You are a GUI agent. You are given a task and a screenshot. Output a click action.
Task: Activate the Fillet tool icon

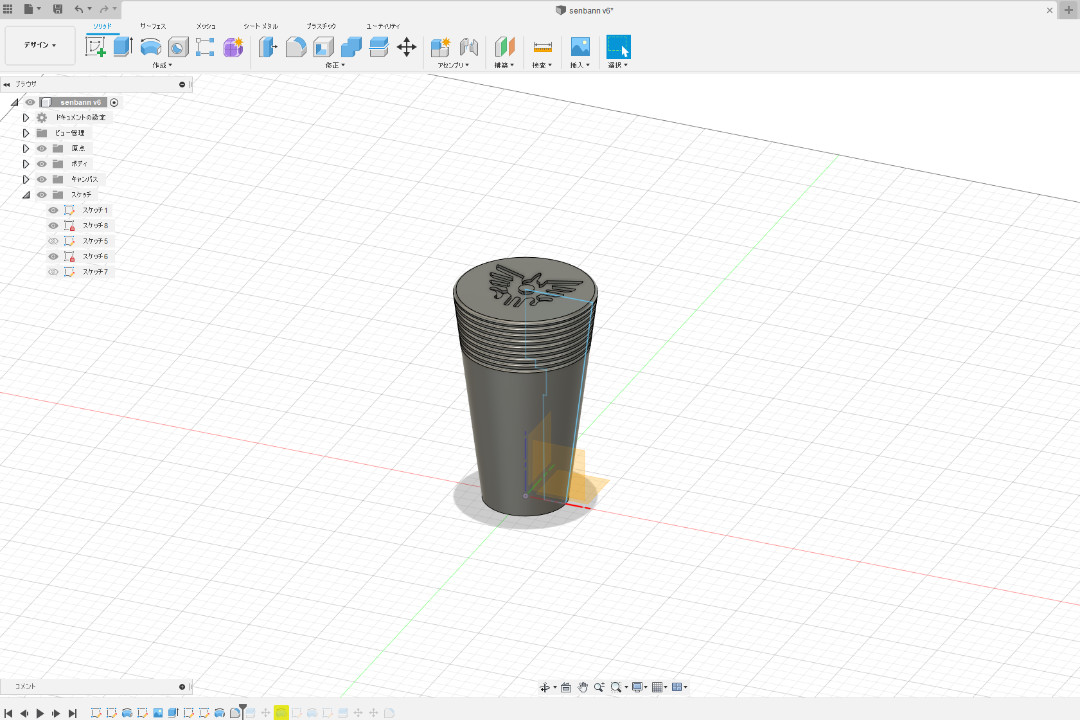296,47
